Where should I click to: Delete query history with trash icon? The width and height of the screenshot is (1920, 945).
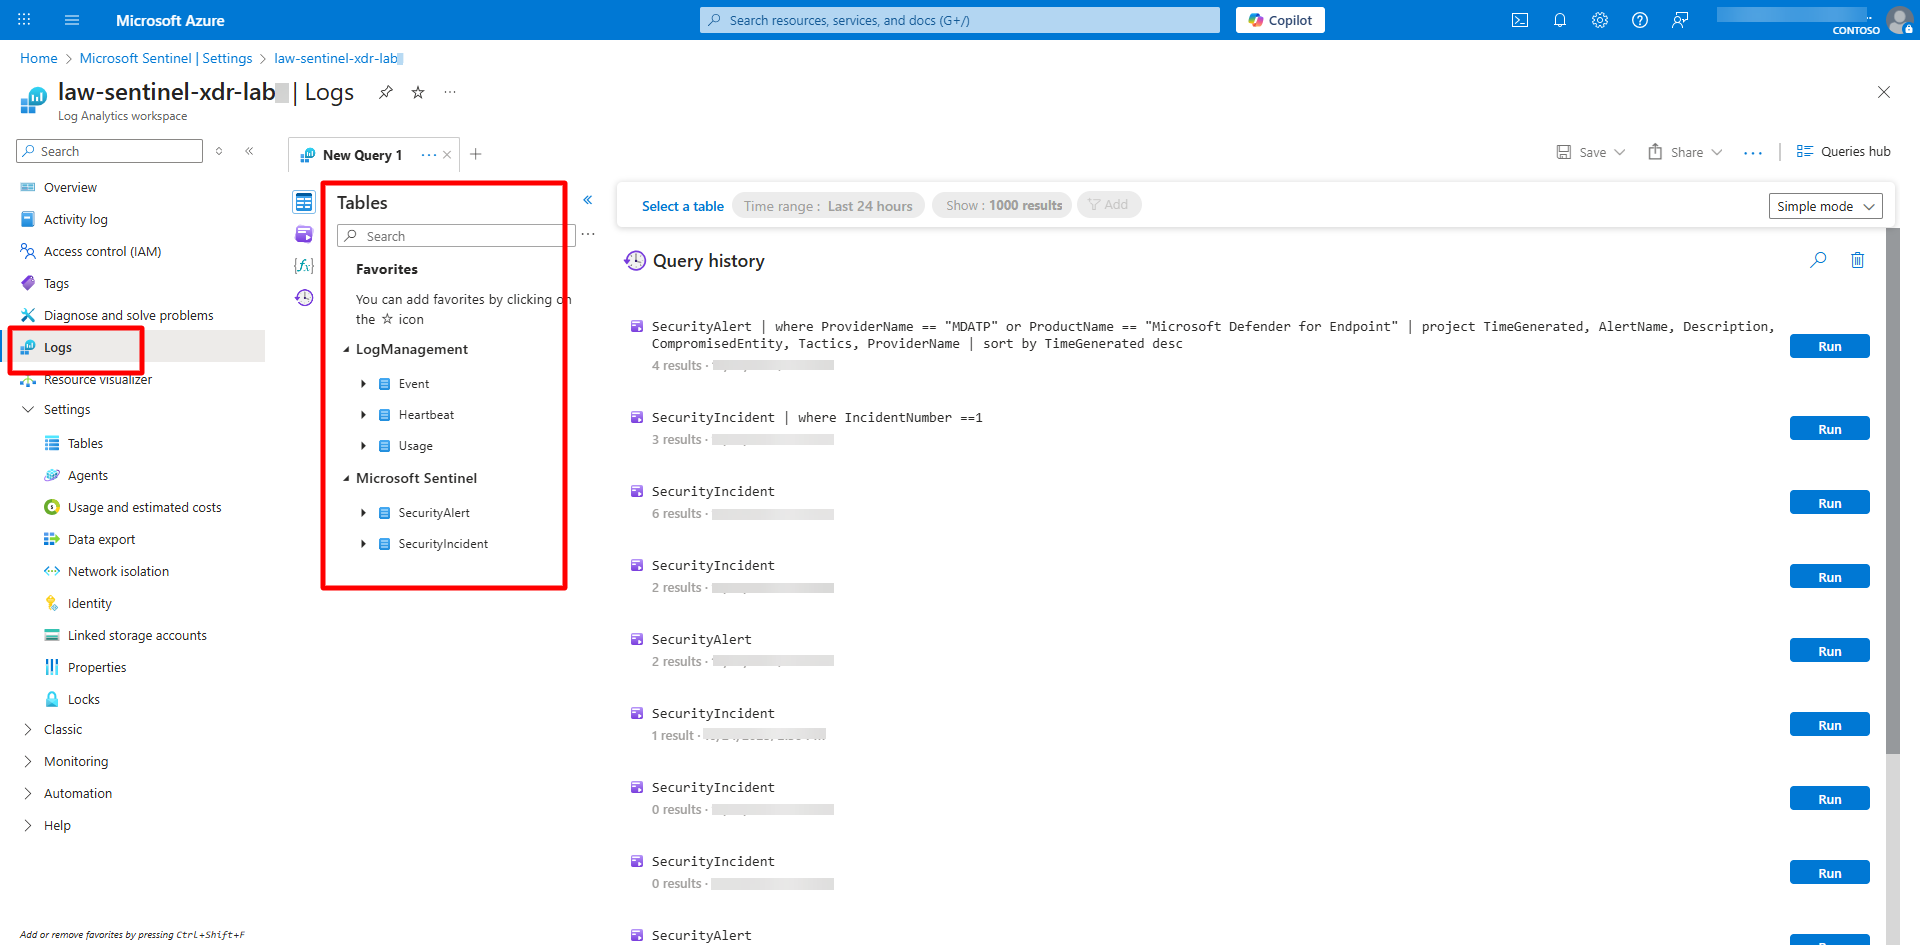(x=1857, y=260)
